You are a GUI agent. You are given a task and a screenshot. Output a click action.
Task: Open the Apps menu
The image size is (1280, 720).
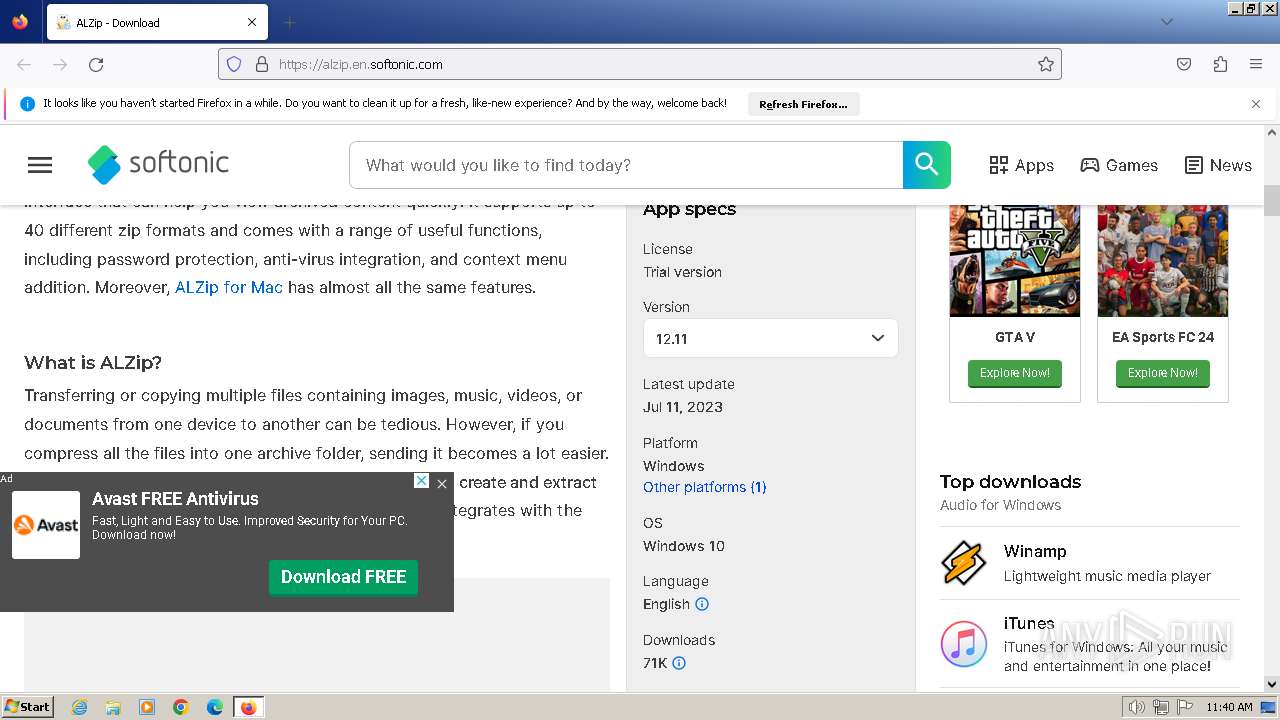1021,165
